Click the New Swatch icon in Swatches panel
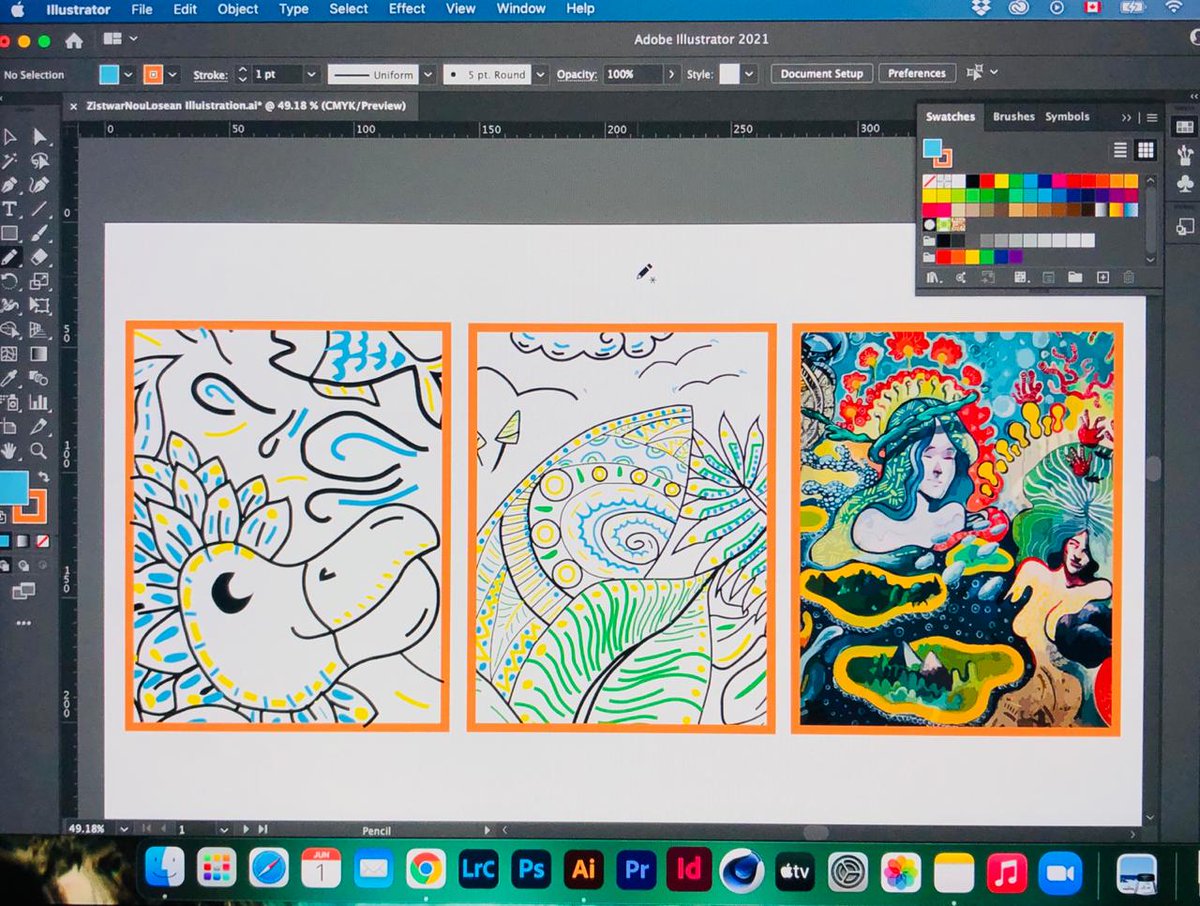This screenshot has width=1200, height=906. [x=1102, y=278]
